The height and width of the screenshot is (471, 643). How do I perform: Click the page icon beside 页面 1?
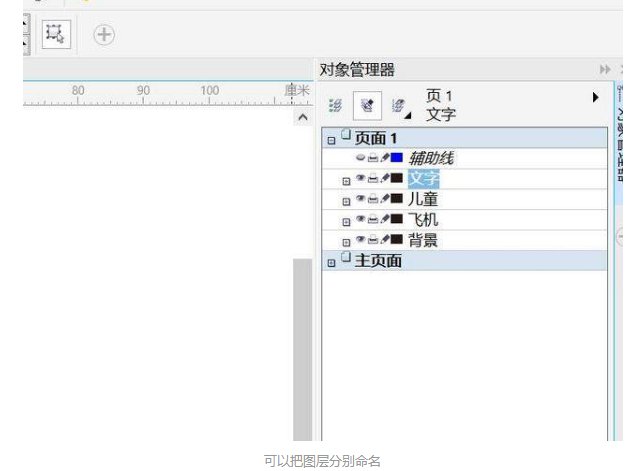point(346,134)
